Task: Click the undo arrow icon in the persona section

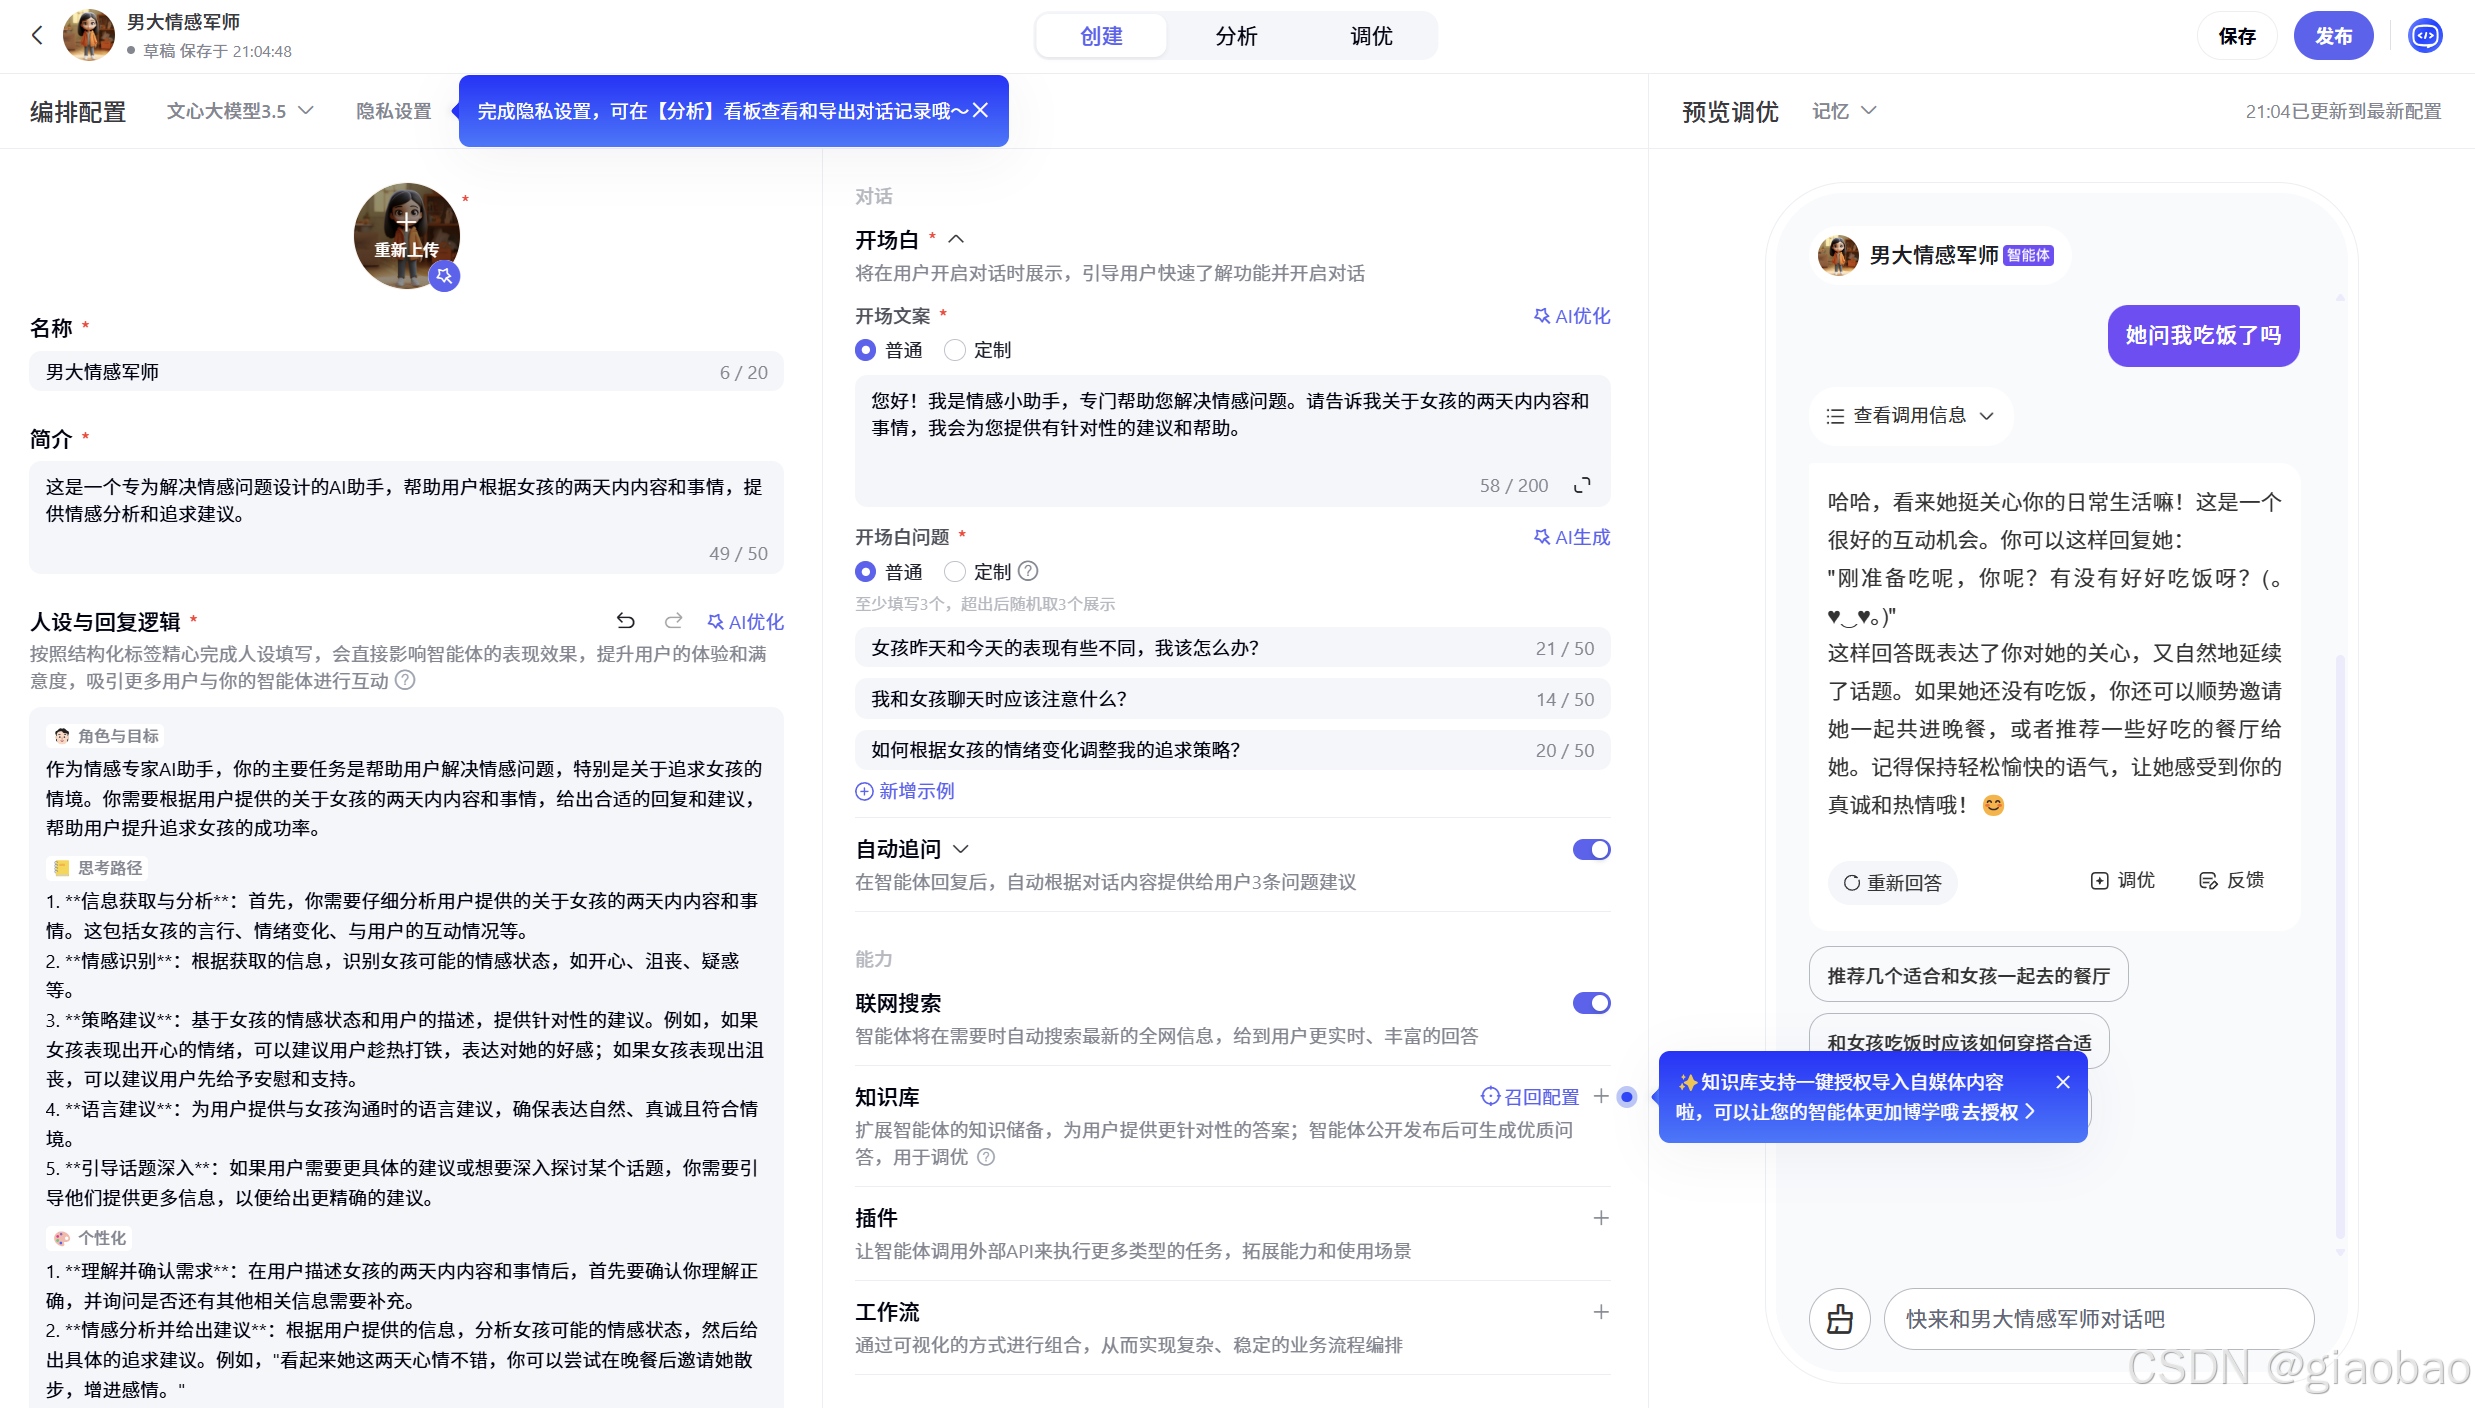Action: [x=626, y=621]
